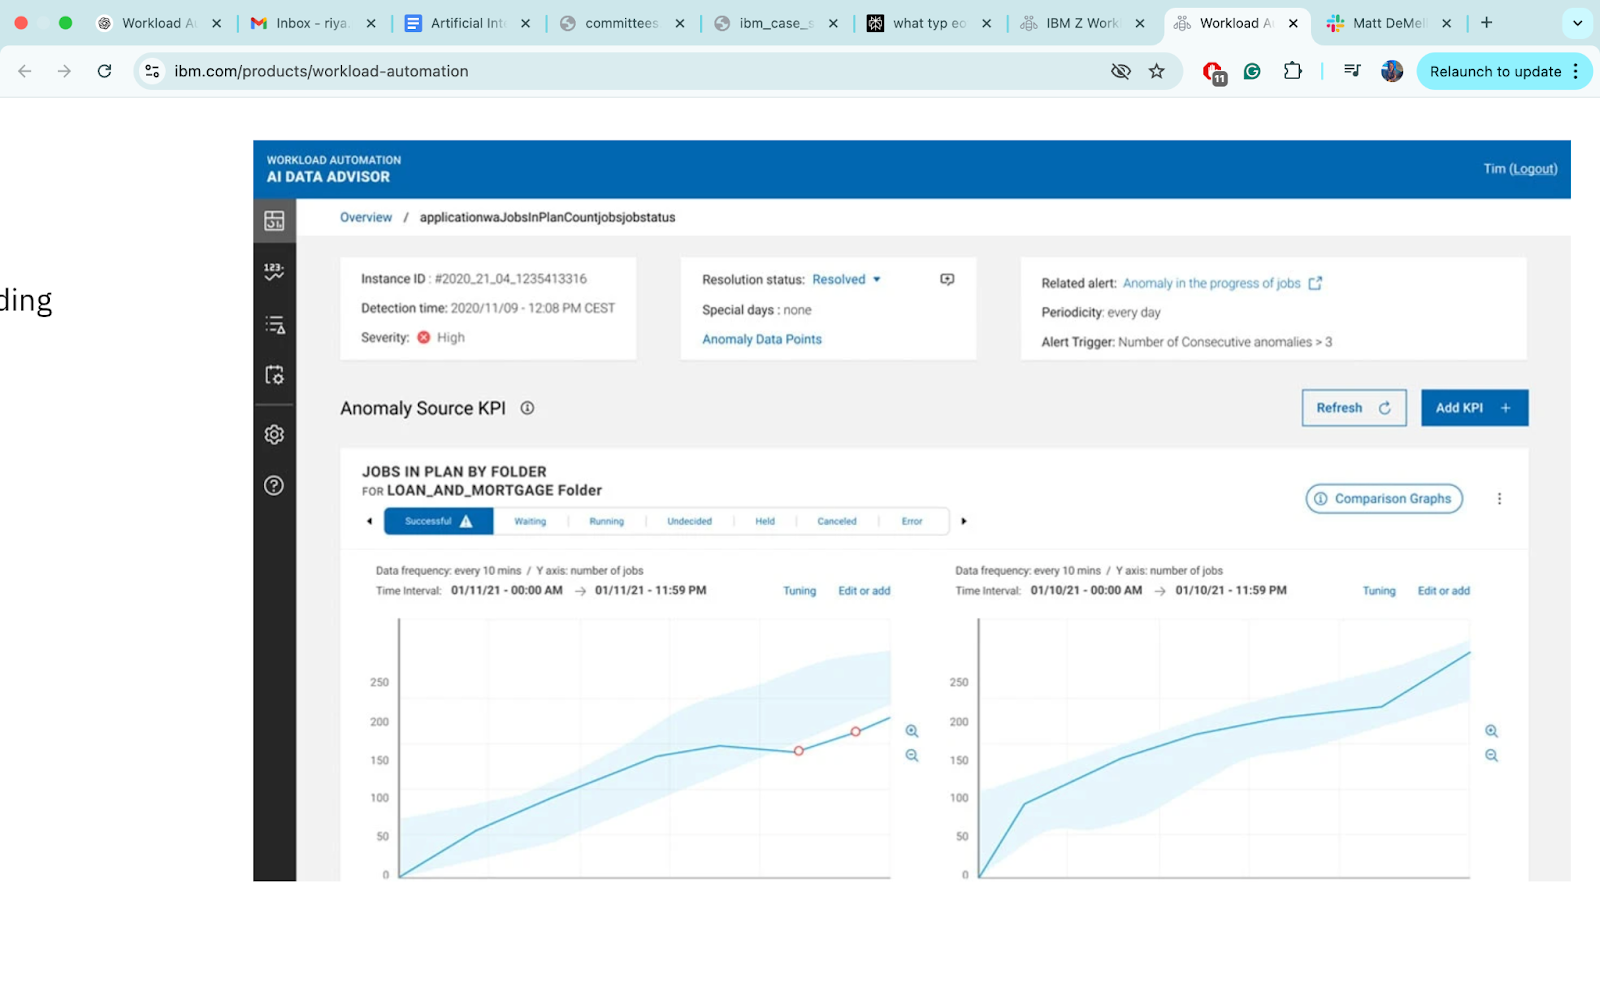Click the Add KPI button
Image resolution: width=1600 pixels, height=1000 pixels.
1475,408
